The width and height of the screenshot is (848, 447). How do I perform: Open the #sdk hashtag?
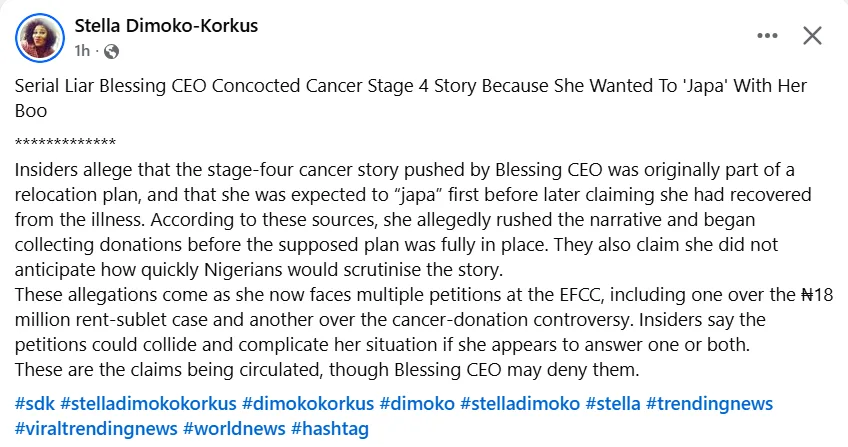click(x=35, y=404)
